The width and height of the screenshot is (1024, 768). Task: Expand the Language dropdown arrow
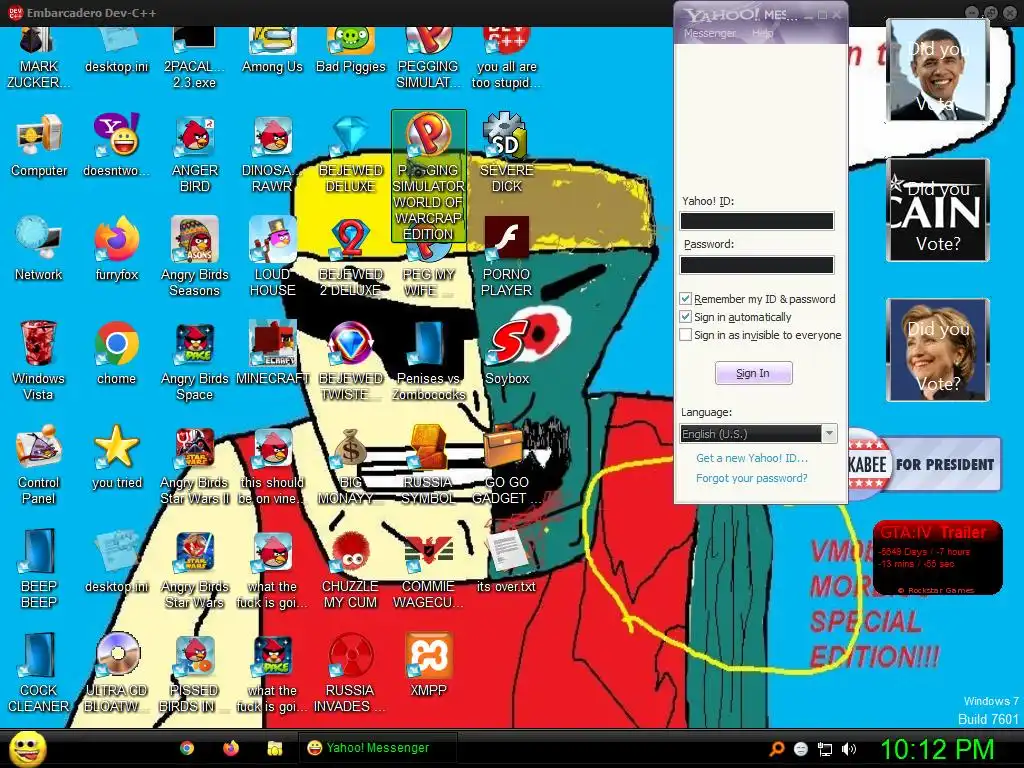[829, 434]
